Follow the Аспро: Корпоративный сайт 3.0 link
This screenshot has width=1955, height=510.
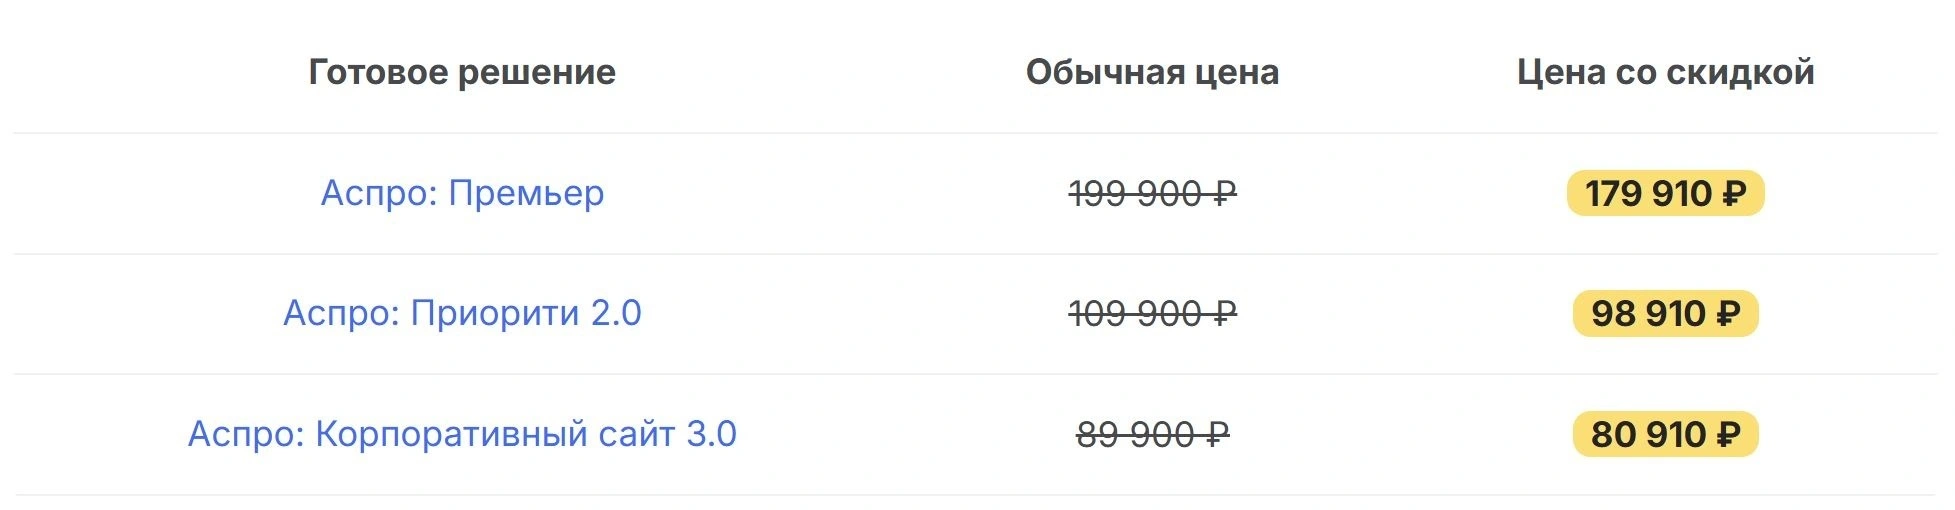(462, 434)
